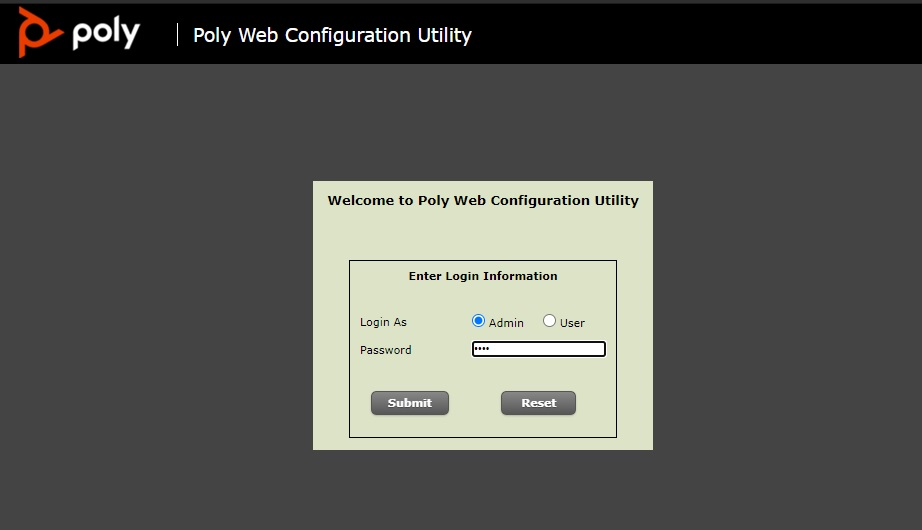Click the header title 'Poly Web Configuration Utility'
922x530 pixels.
click(x=332, y=35)
